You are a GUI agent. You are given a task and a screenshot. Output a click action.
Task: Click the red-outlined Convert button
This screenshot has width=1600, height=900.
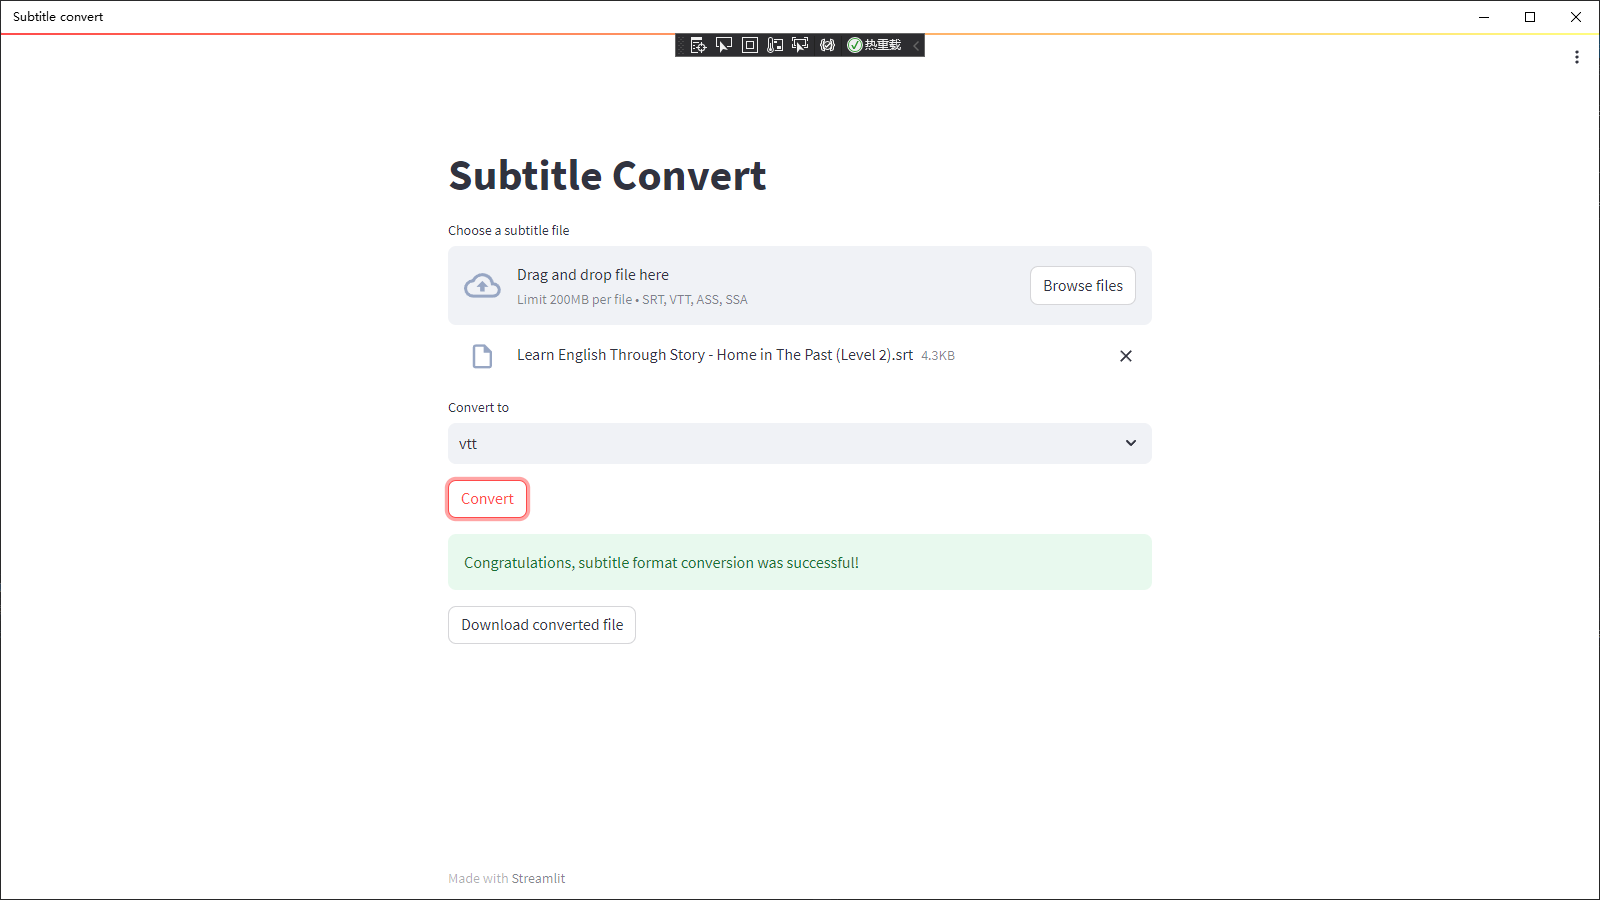pyautogui.click(x=487, y=499)
